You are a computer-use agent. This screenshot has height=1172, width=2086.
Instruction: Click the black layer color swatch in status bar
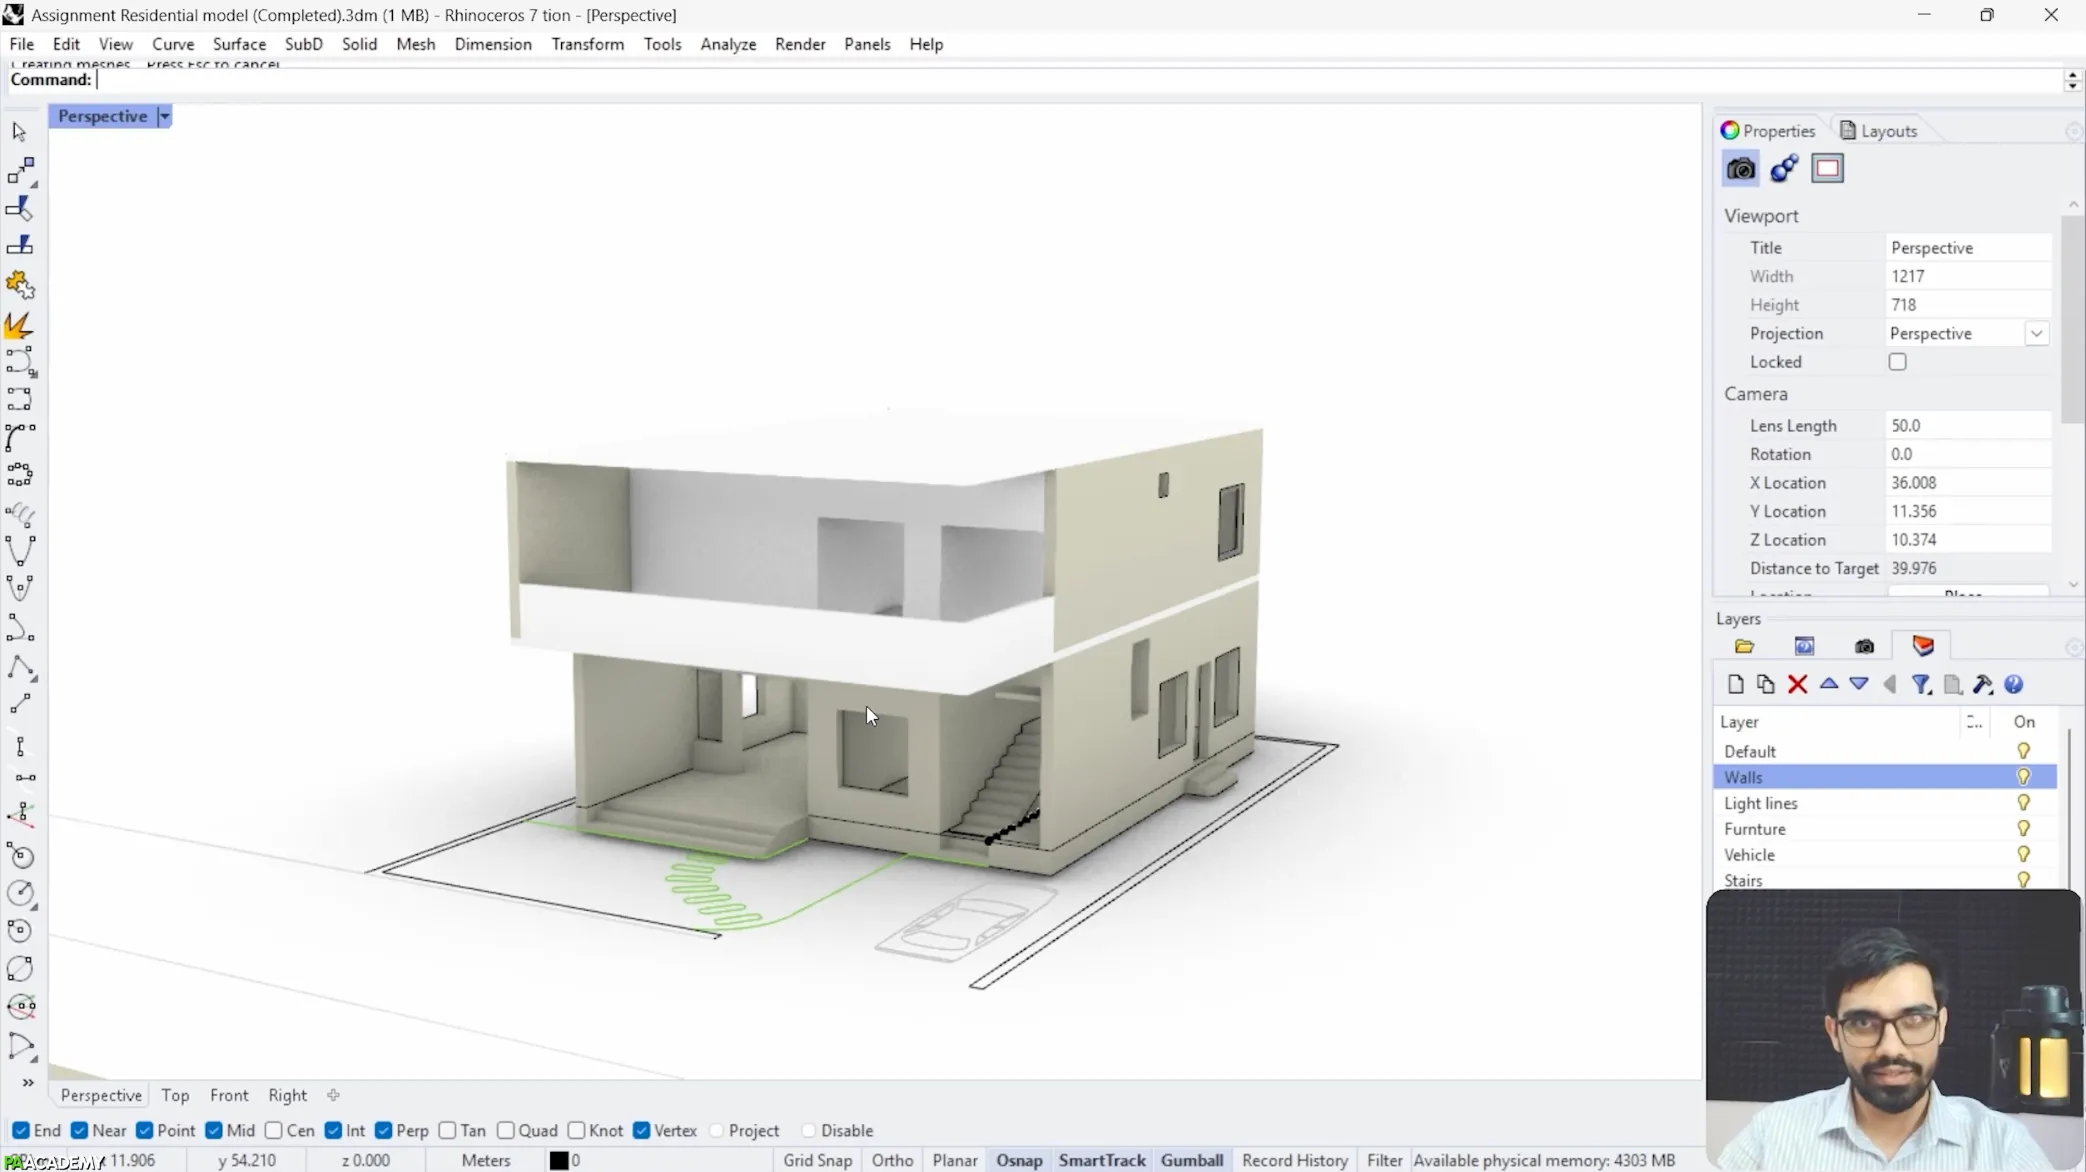(559, 1160)
